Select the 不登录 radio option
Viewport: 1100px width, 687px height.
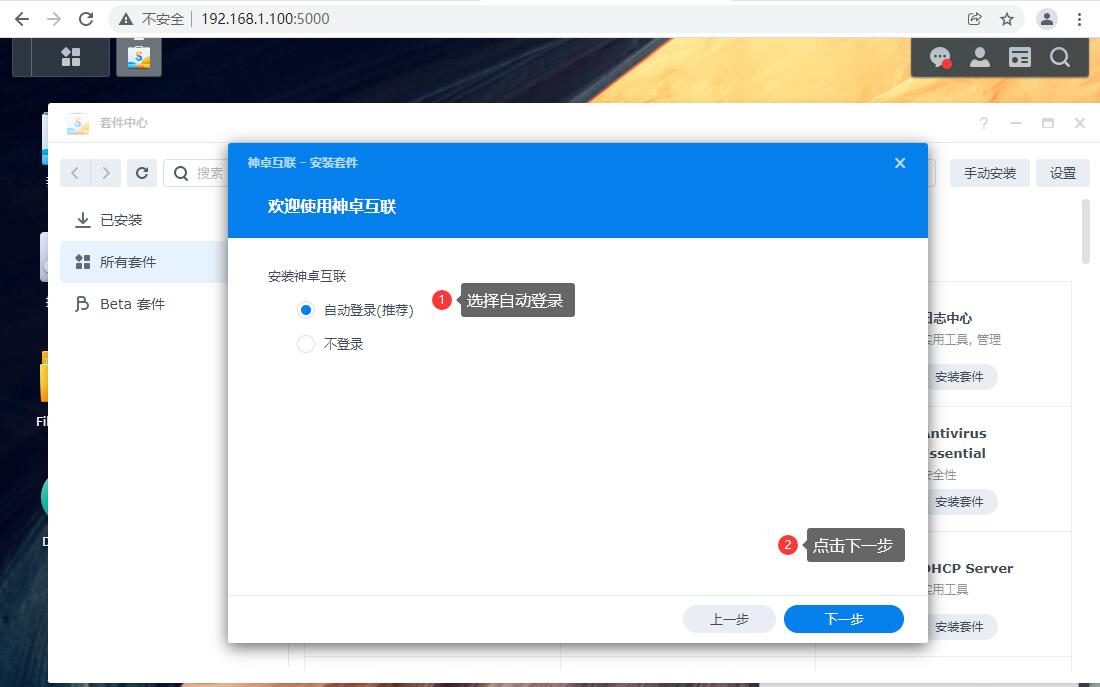[x=306, y=344]
